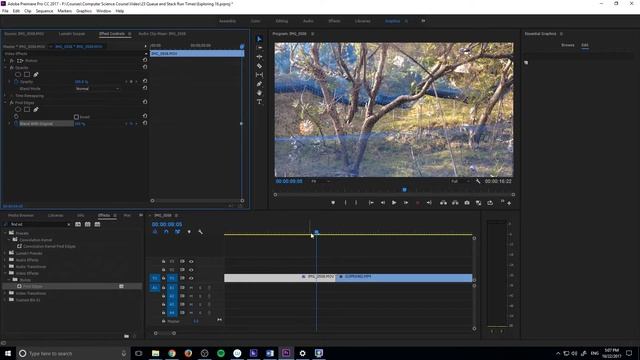Toggle visibility eye of the top video track
The image size is (640, 360).
click(191, 261)
